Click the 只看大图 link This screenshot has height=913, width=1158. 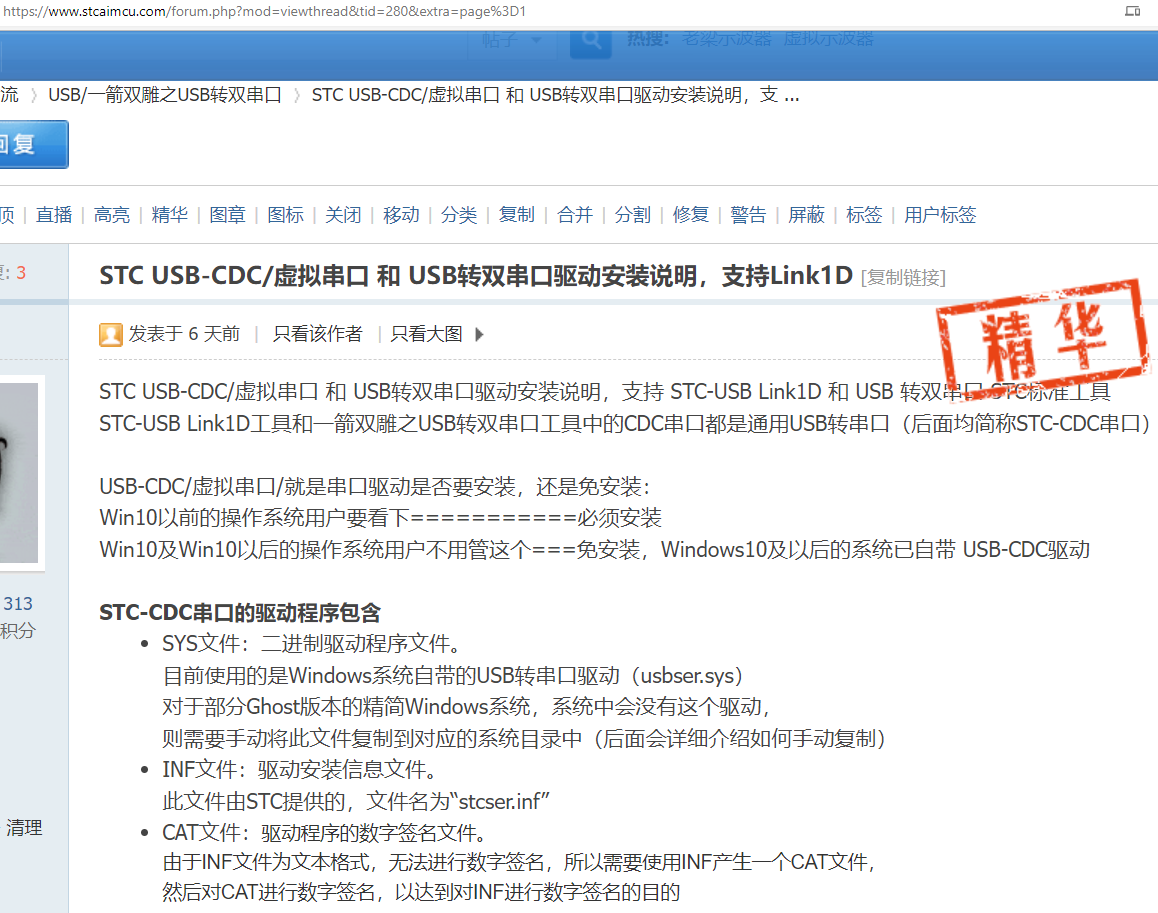click(426, 334)
